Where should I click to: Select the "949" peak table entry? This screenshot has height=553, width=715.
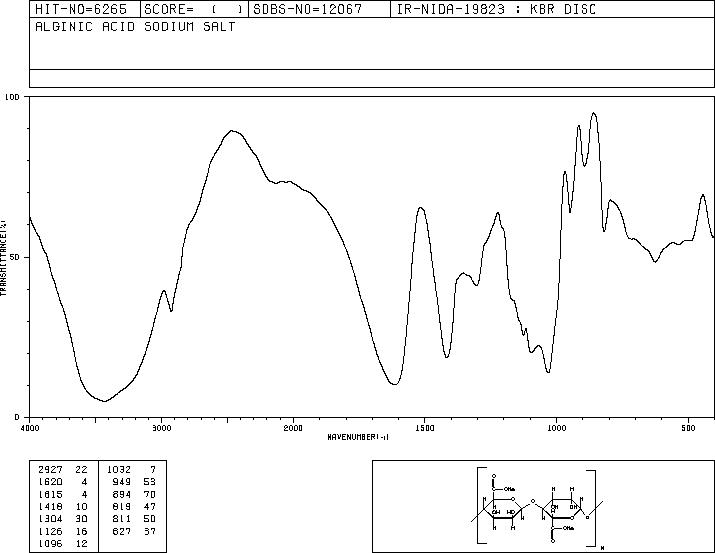point(122,482)
